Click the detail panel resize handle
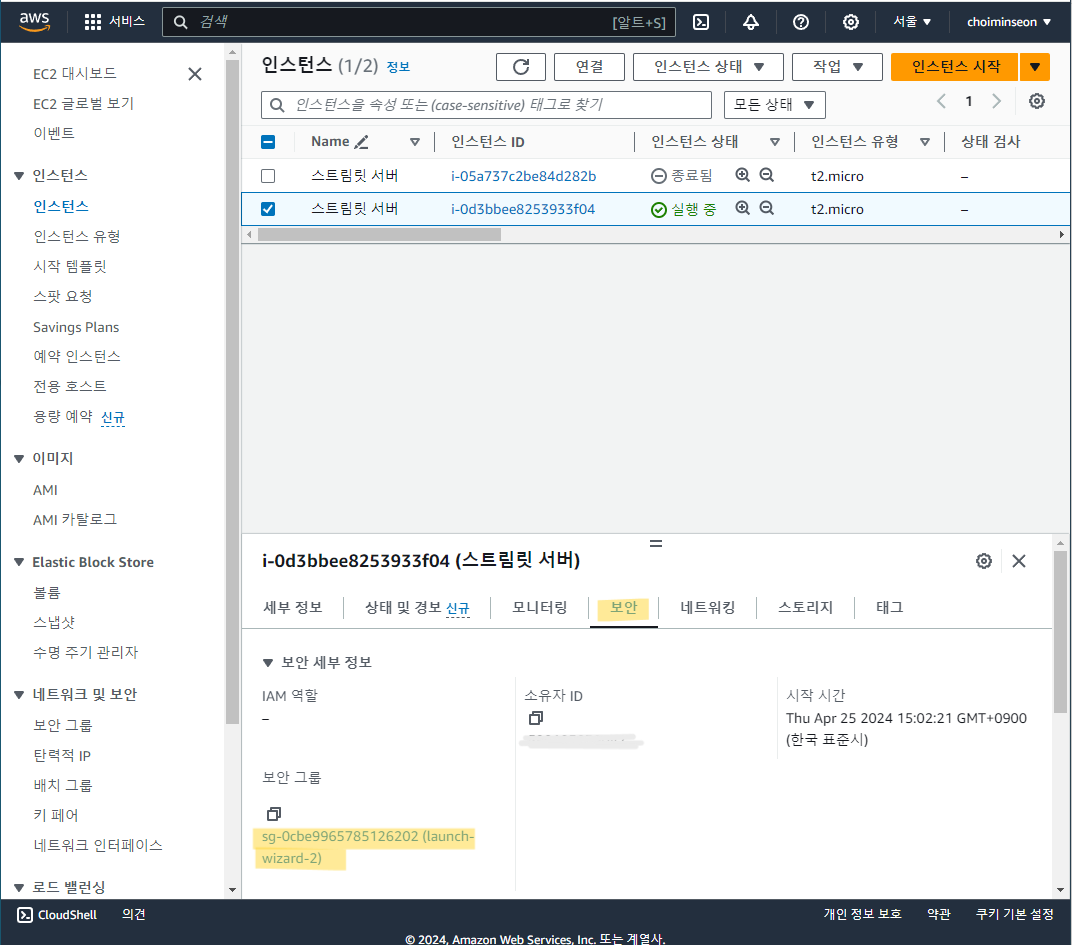1072x945 pixels. 656,544
